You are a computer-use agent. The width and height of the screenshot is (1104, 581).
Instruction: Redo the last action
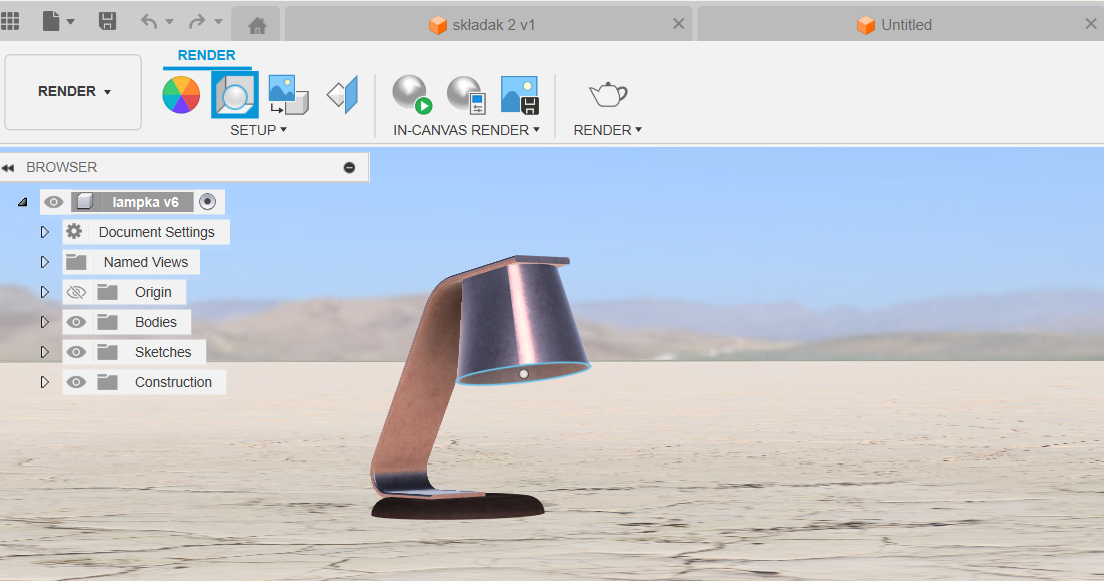tap(197, 21)
